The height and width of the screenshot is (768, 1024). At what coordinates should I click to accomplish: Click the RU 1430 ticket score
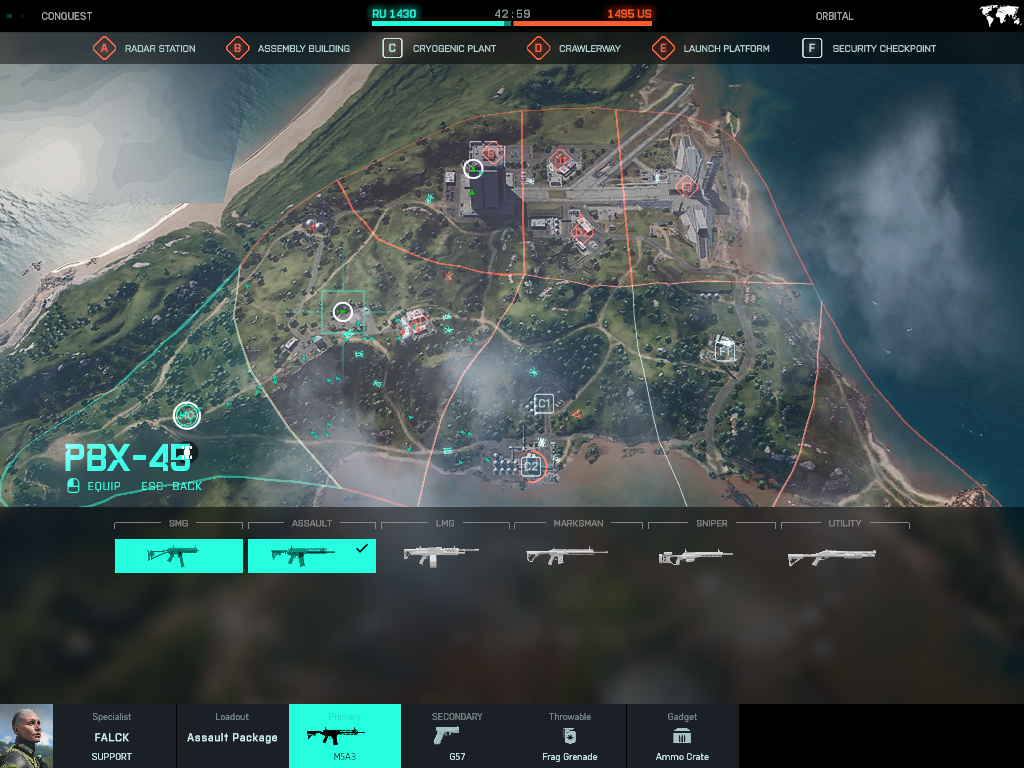pos(394,14)
